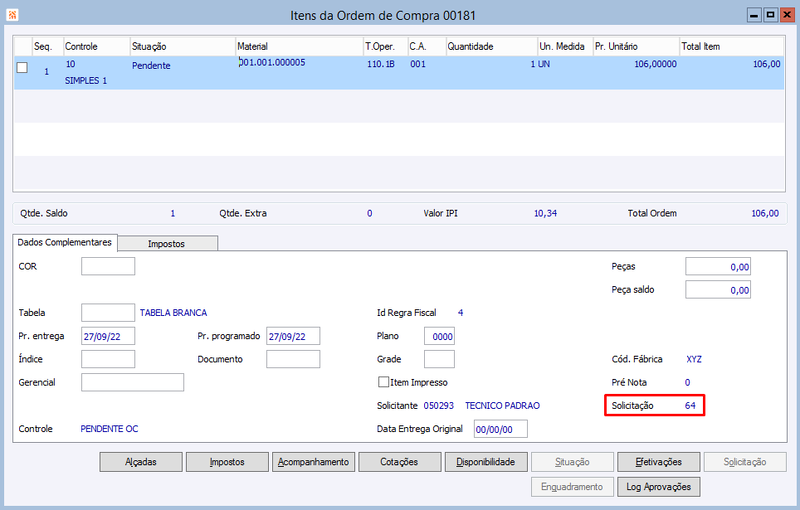Viewport: 800px width, 510px height.
Task: Click the Impostos button at bottom
Action: click(227, 462)
